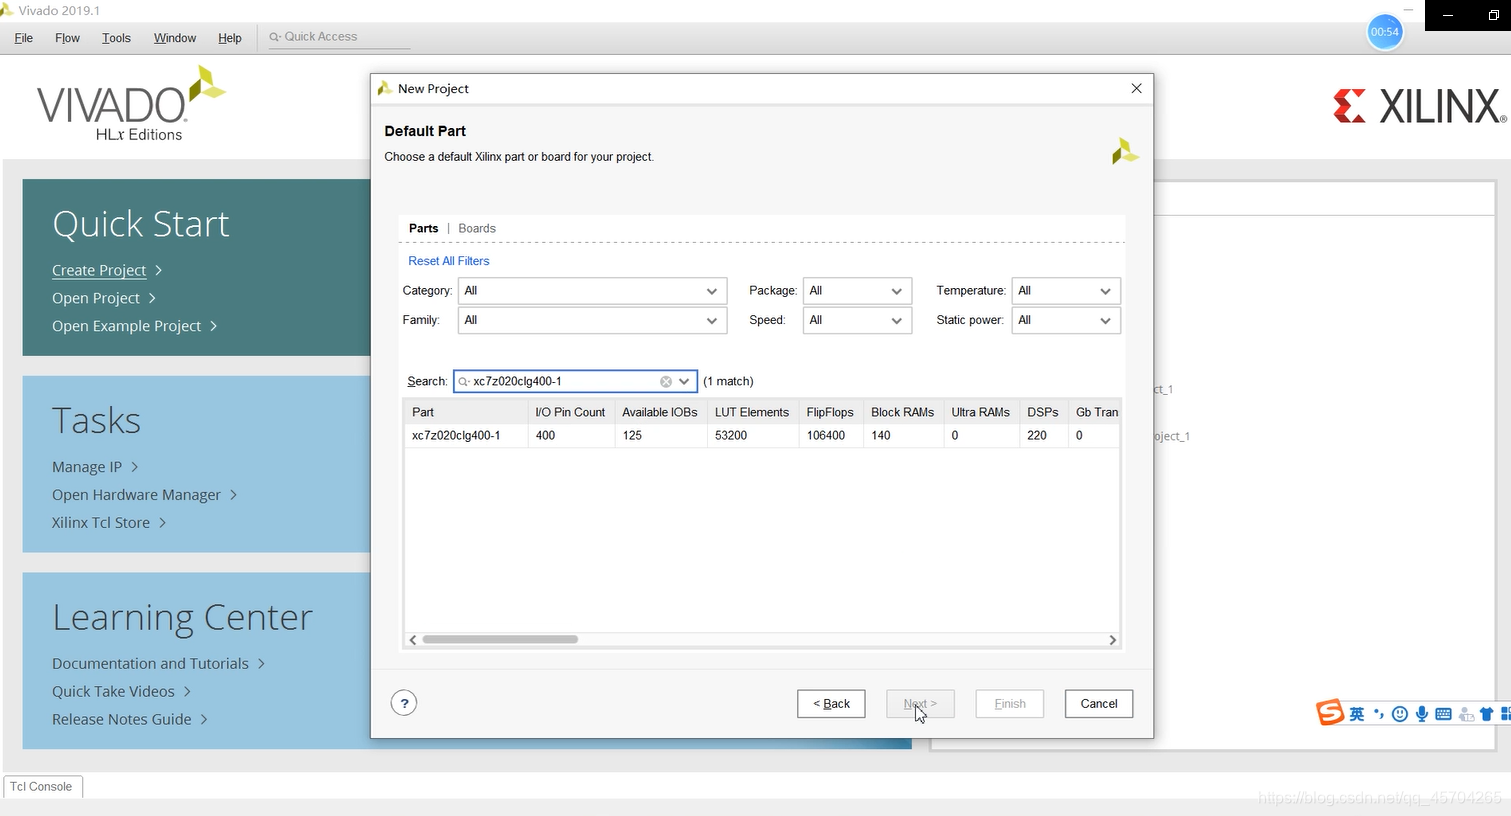Expand the Create Project chevron
The image size is (1511, 816).
click(x=158, y=270)
